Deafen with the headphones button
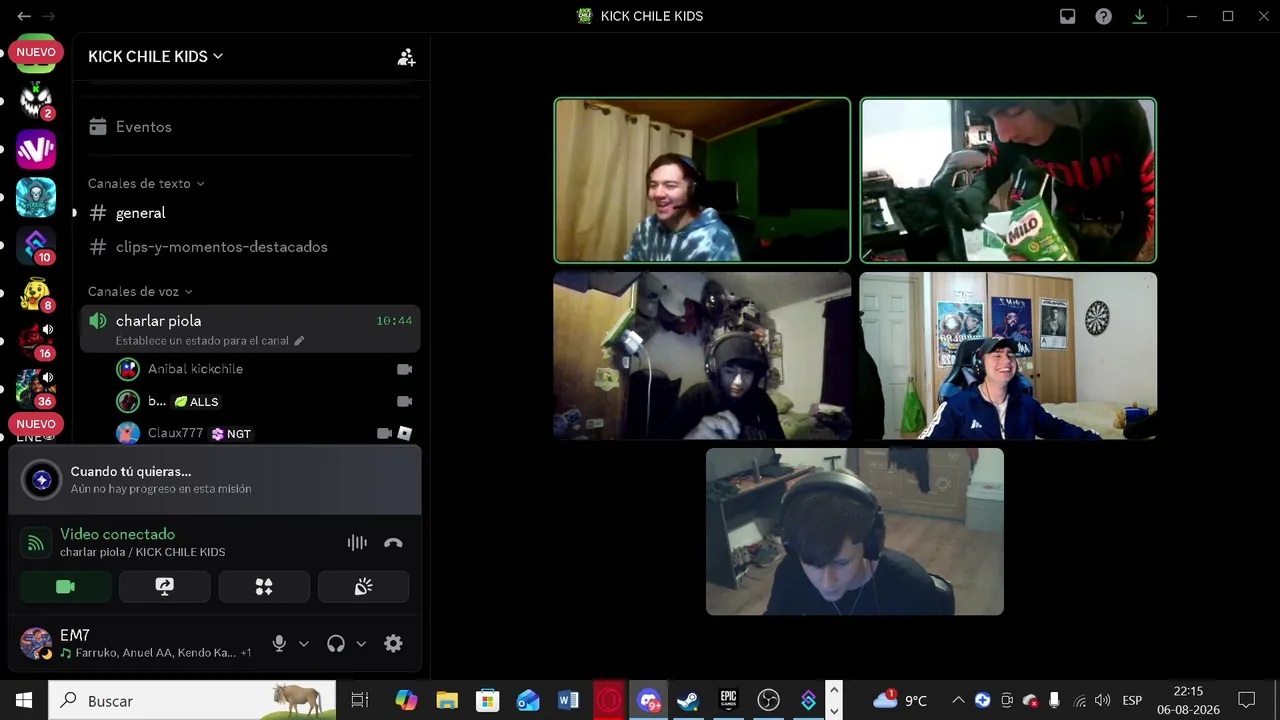This screenshot has width=1280, height=720. (x=336, y=644)
